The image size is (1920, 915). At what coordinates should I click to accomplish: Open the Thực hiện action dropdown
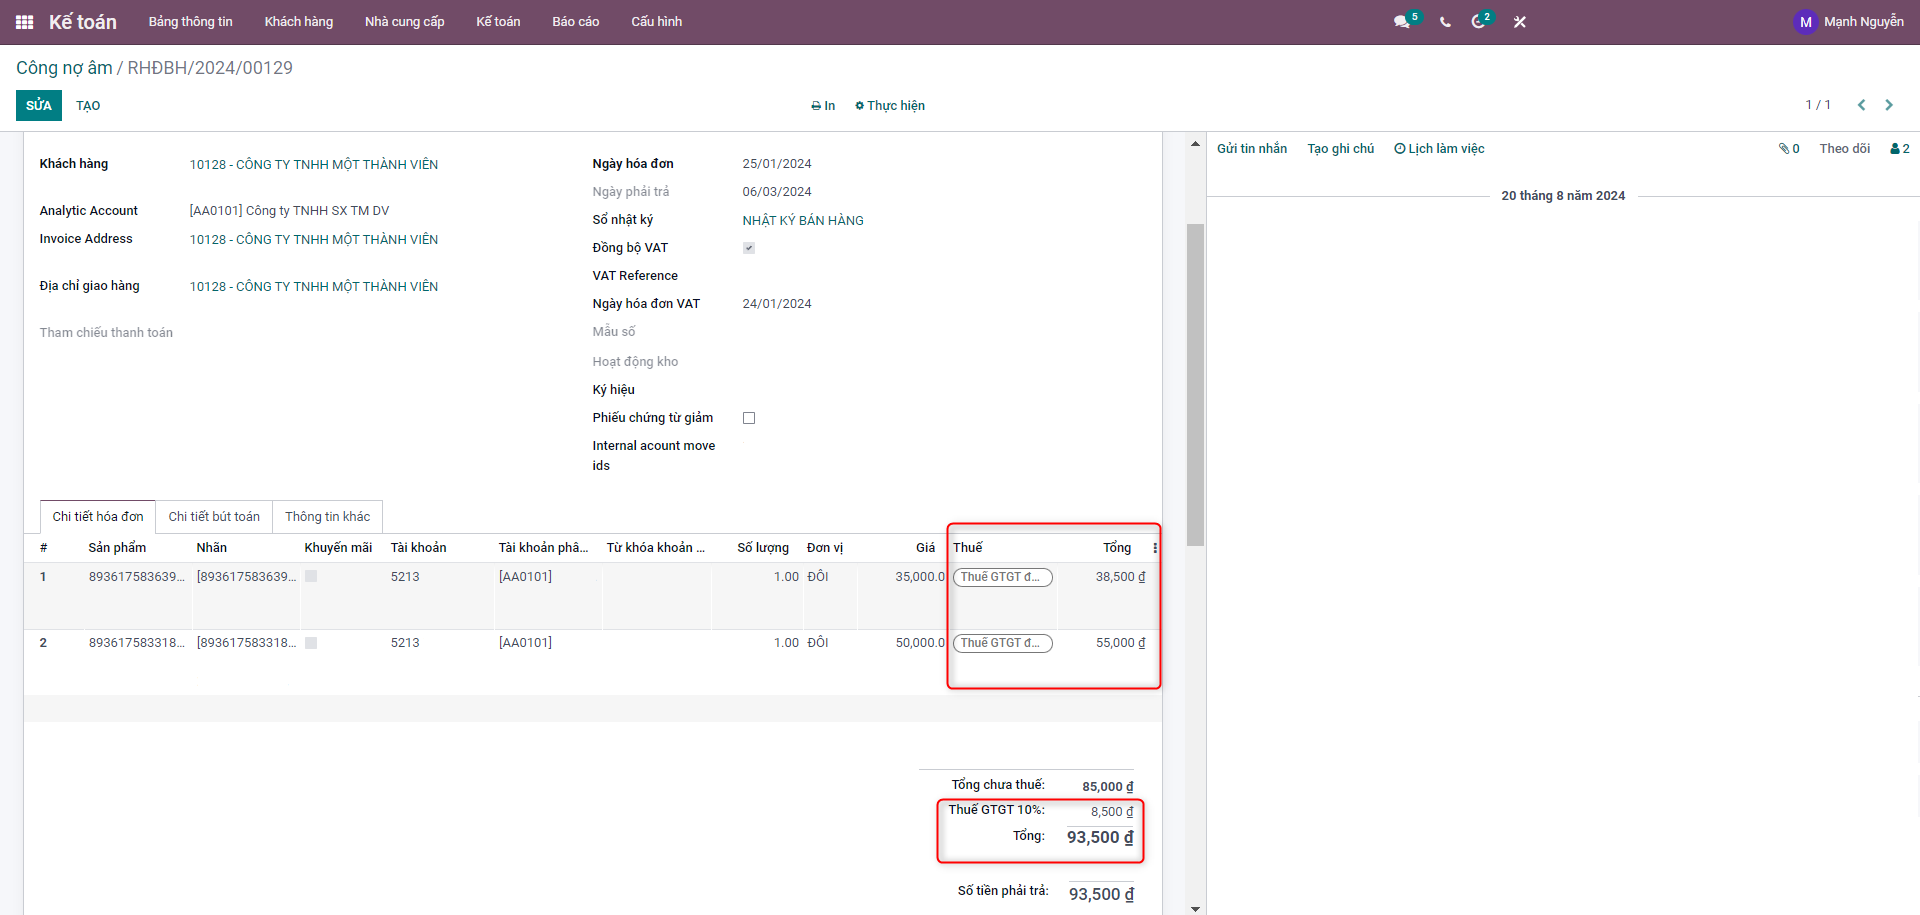click(x=890, y=106)
